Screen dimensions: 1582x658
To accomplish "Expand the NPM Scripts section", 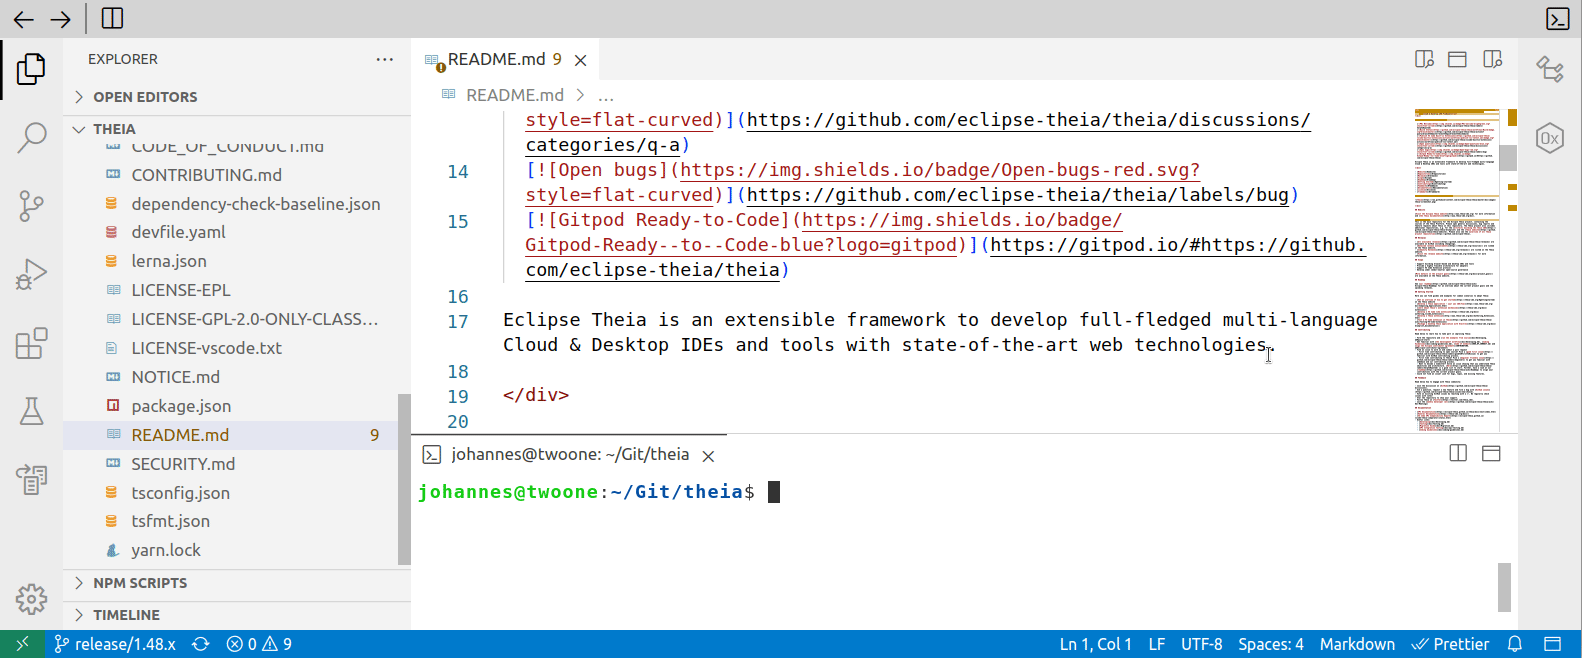I will click(237, 583).
